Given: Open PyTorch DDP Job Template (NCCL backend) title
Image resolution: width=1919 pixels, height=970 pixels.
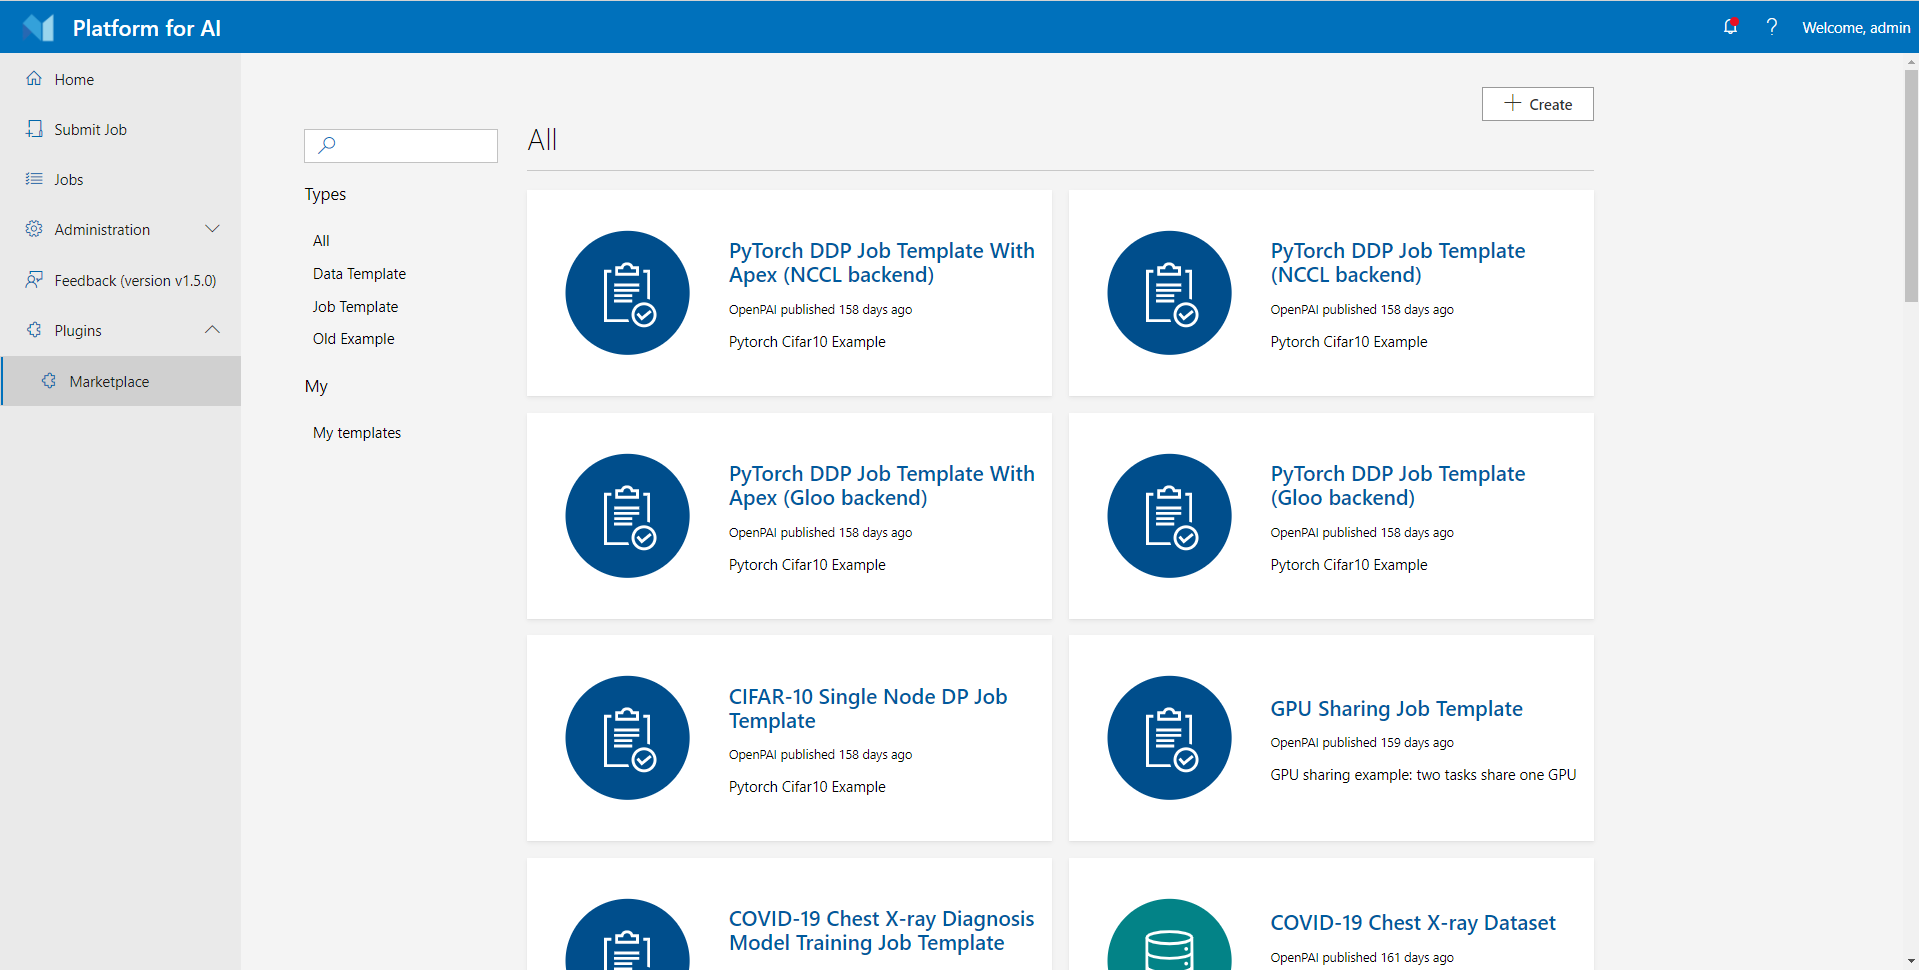Looking at the screenshot, I should 1397,263.
